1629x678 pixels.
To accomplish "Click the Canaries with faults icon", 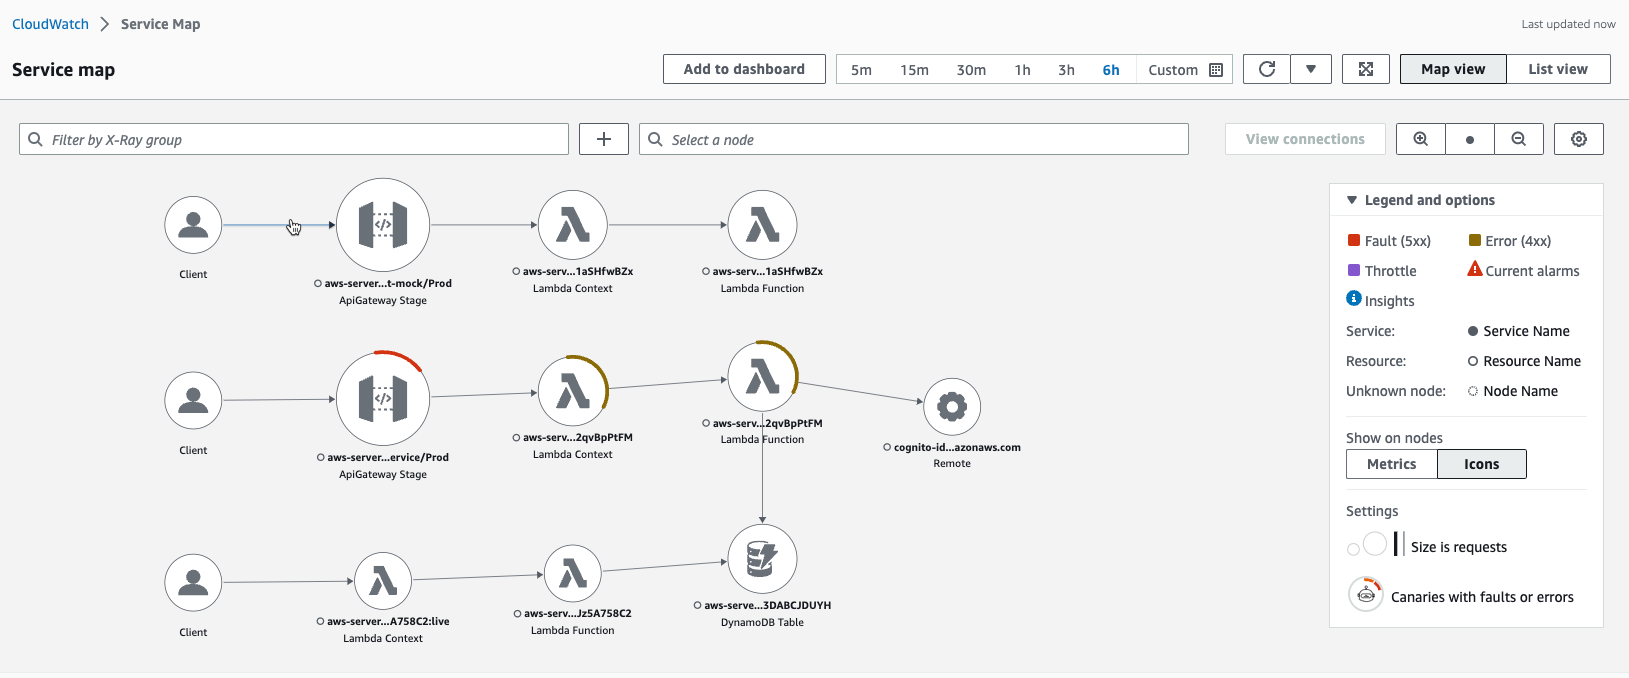I will [x=1365, y=594].
